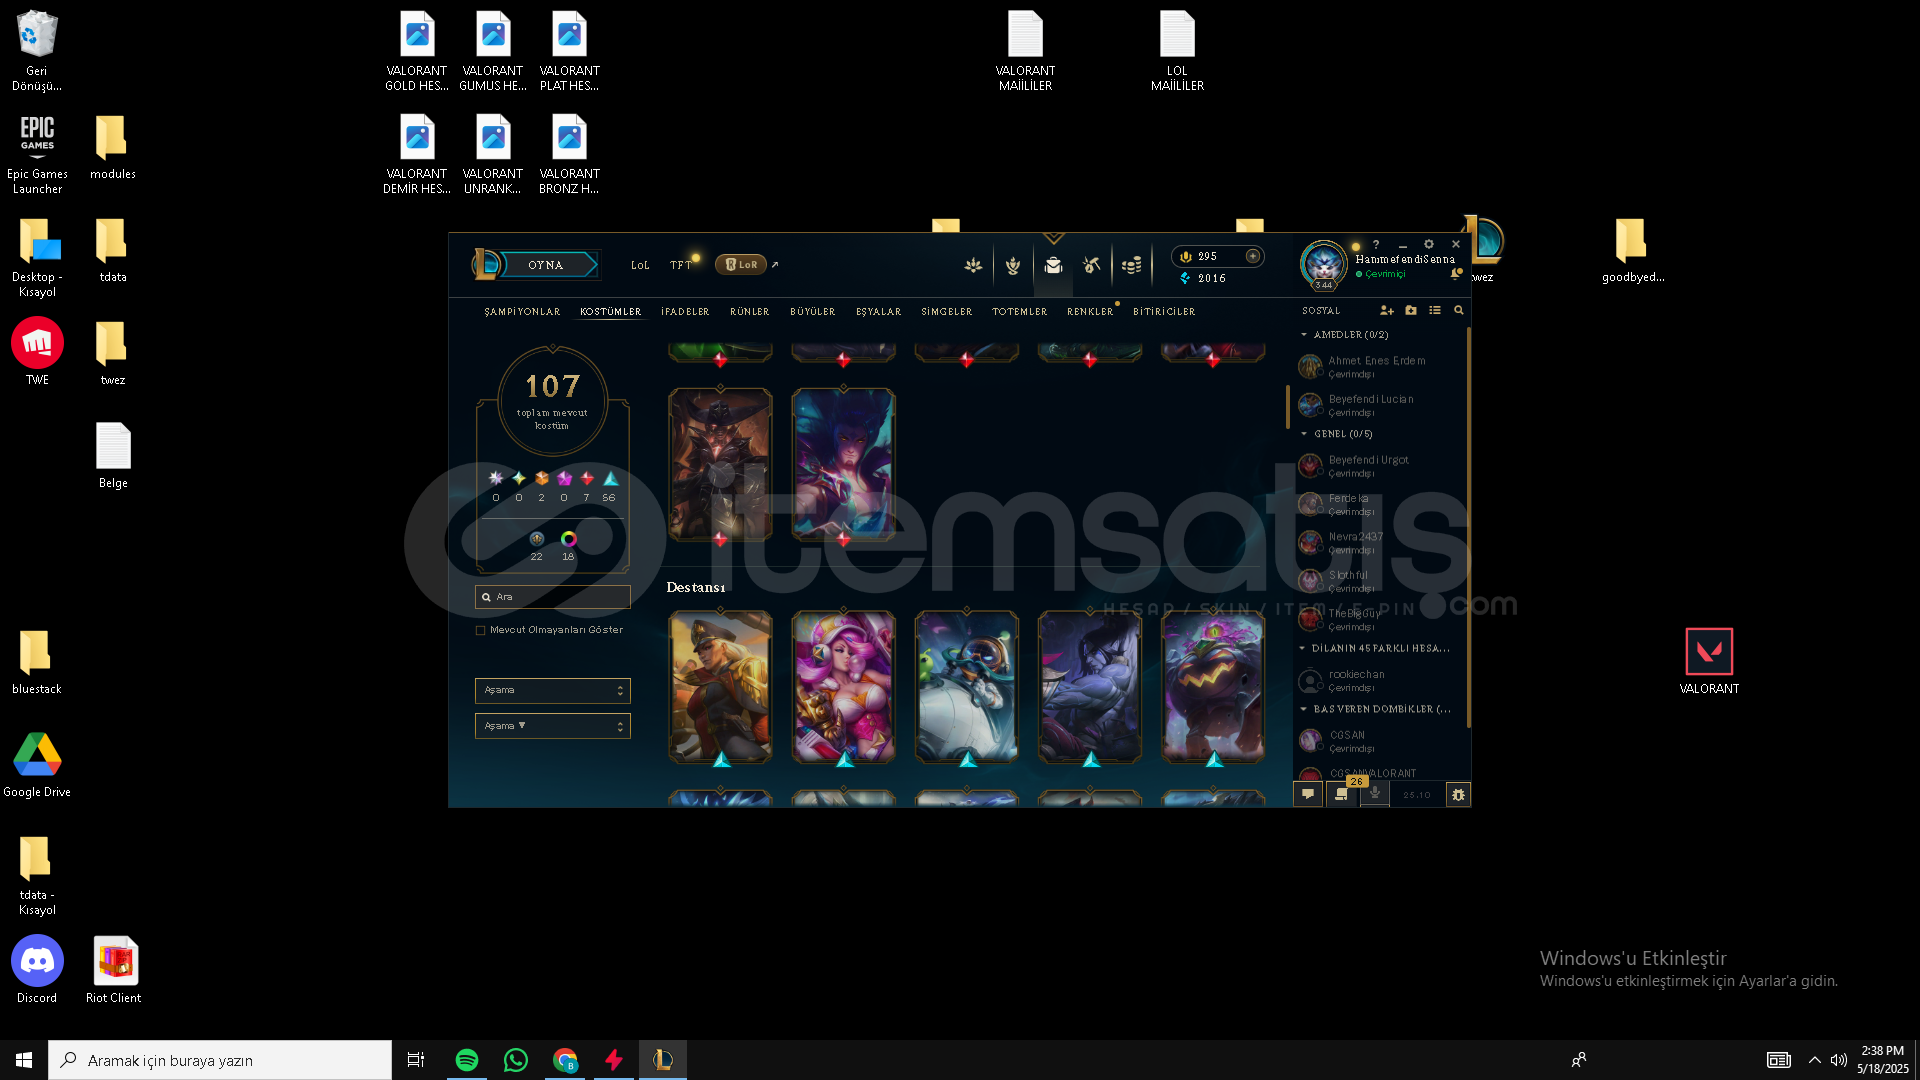Open the BÜYÜLER tab
The image size is (1920, 1080).
pyautogui.click(x=813, y=312)
